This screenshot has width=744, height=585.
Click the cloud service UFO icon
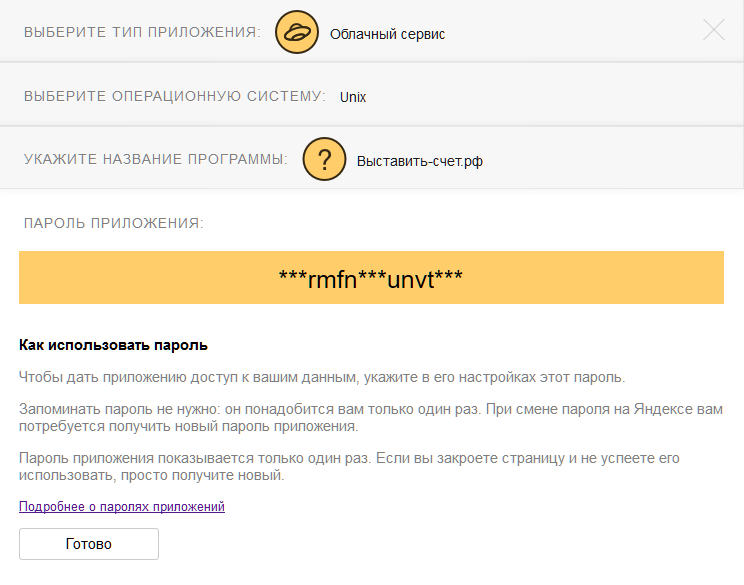click(x=295, y=32)
